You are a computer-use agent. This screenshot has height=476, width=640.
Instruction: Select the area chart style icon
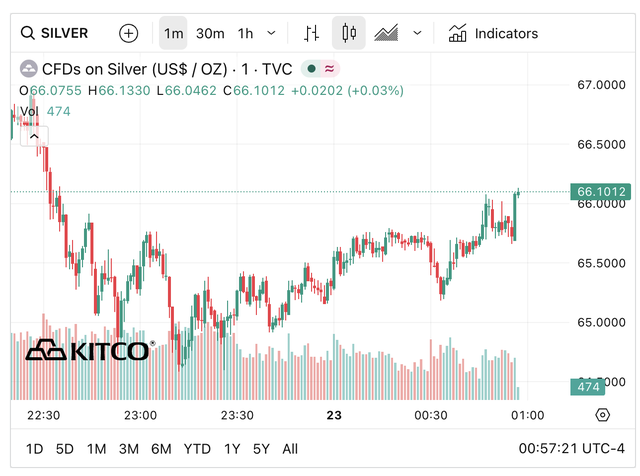[x=387, y=33]
